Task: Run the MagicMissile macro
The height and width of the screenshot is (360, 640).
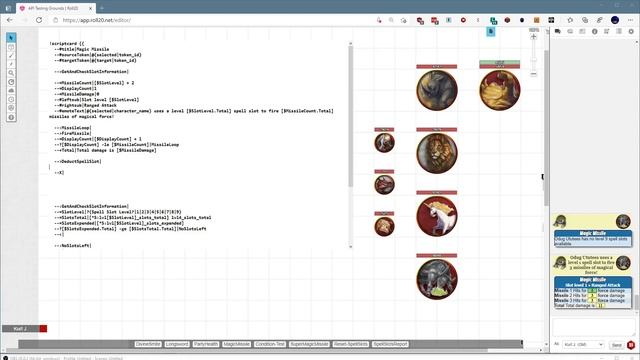Action: tap(236, 344)
